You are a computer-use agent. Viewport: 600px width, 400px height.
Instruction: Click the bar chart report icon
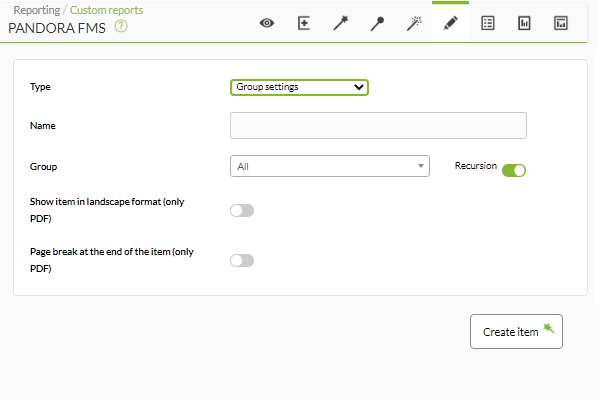point(524,23)
